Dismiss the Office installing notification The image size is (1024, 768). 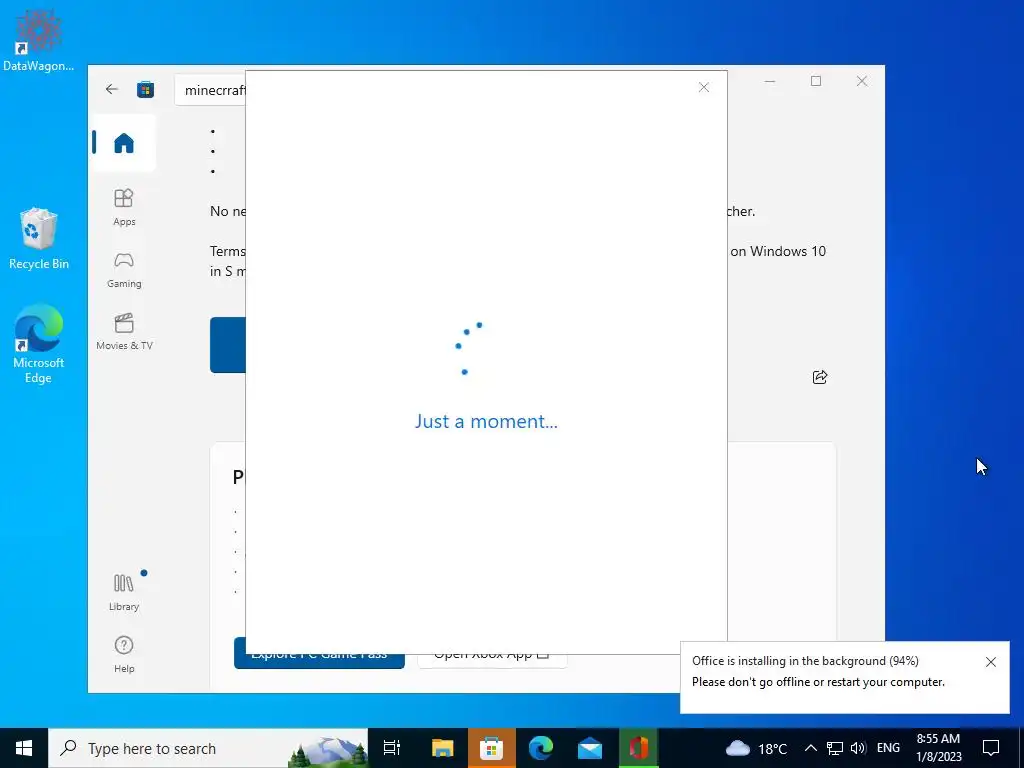pyautogui.click(x=991, y=662)
